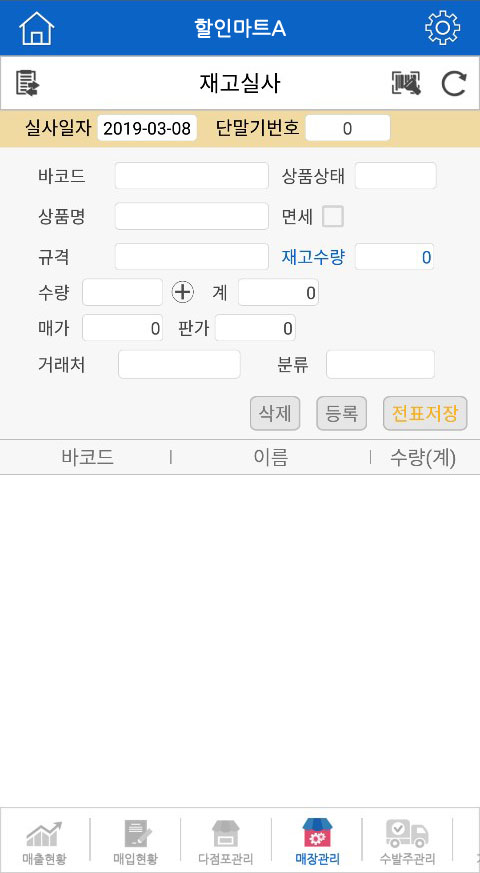
Task: Open the settings gear icon
Action: tap(443, 28)
